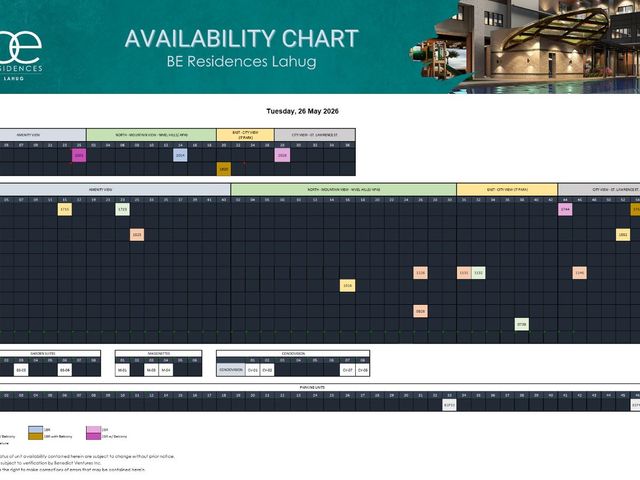This screenshot has height=480, width=640.
Task: Select the pink unit 1744 cell
Action: 565,209
